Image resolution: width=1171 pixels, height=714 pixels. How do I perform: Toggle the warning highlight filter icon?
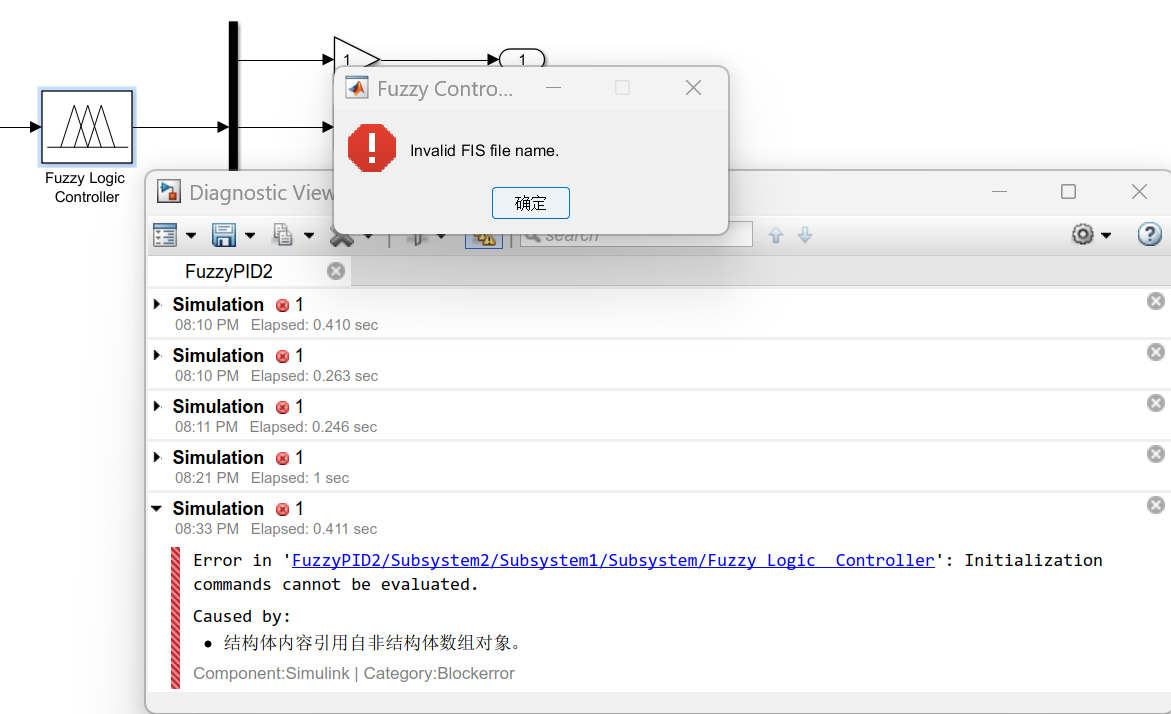tap(484, 239)
